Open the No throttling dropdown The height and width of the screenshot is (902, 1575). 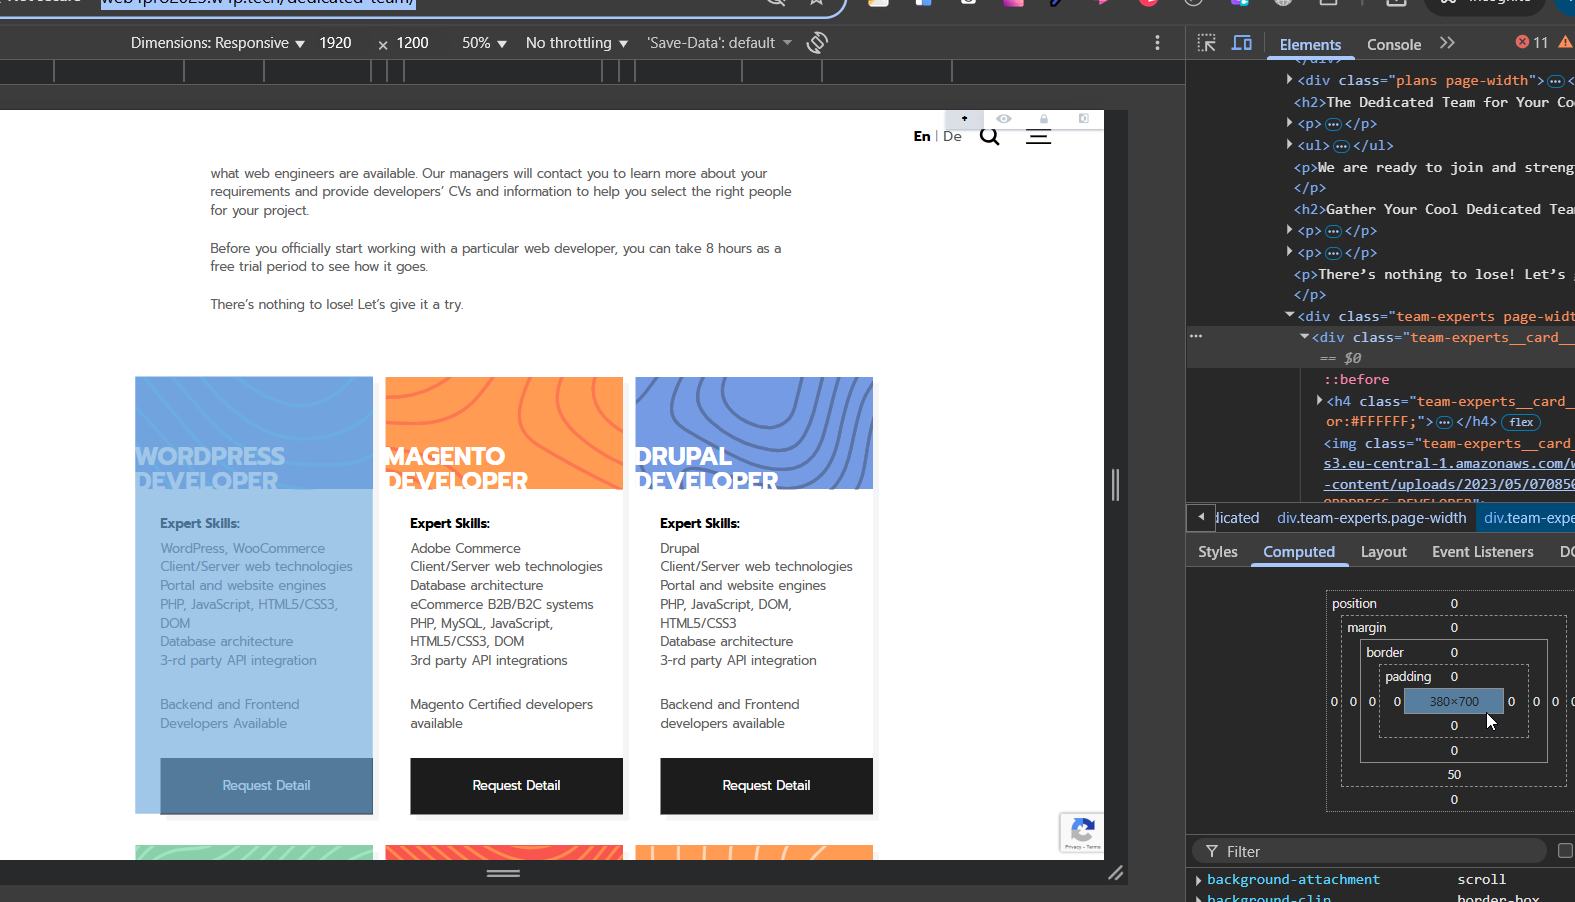pos(577,43)
